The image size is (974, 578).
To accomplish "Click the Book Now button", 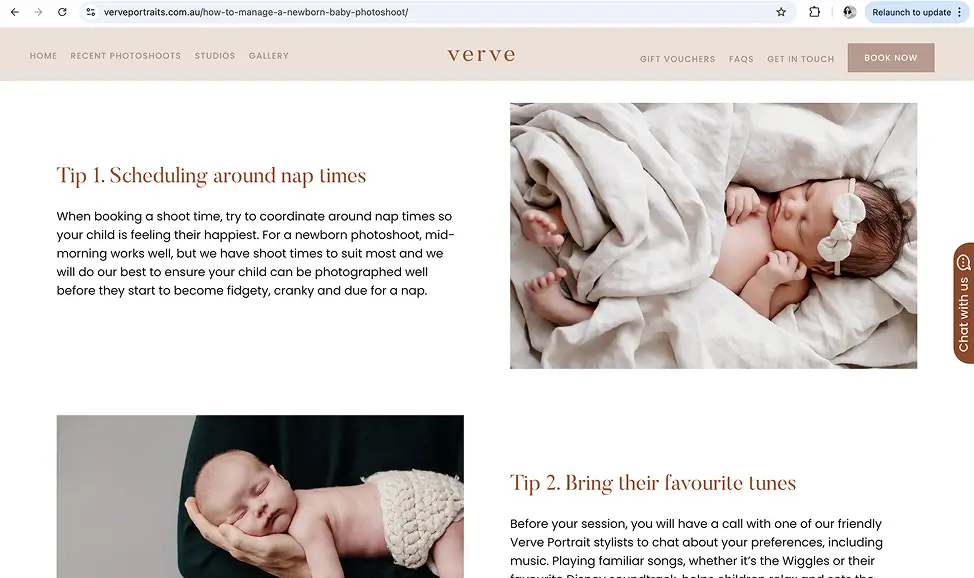I will (x=891, y=58).
